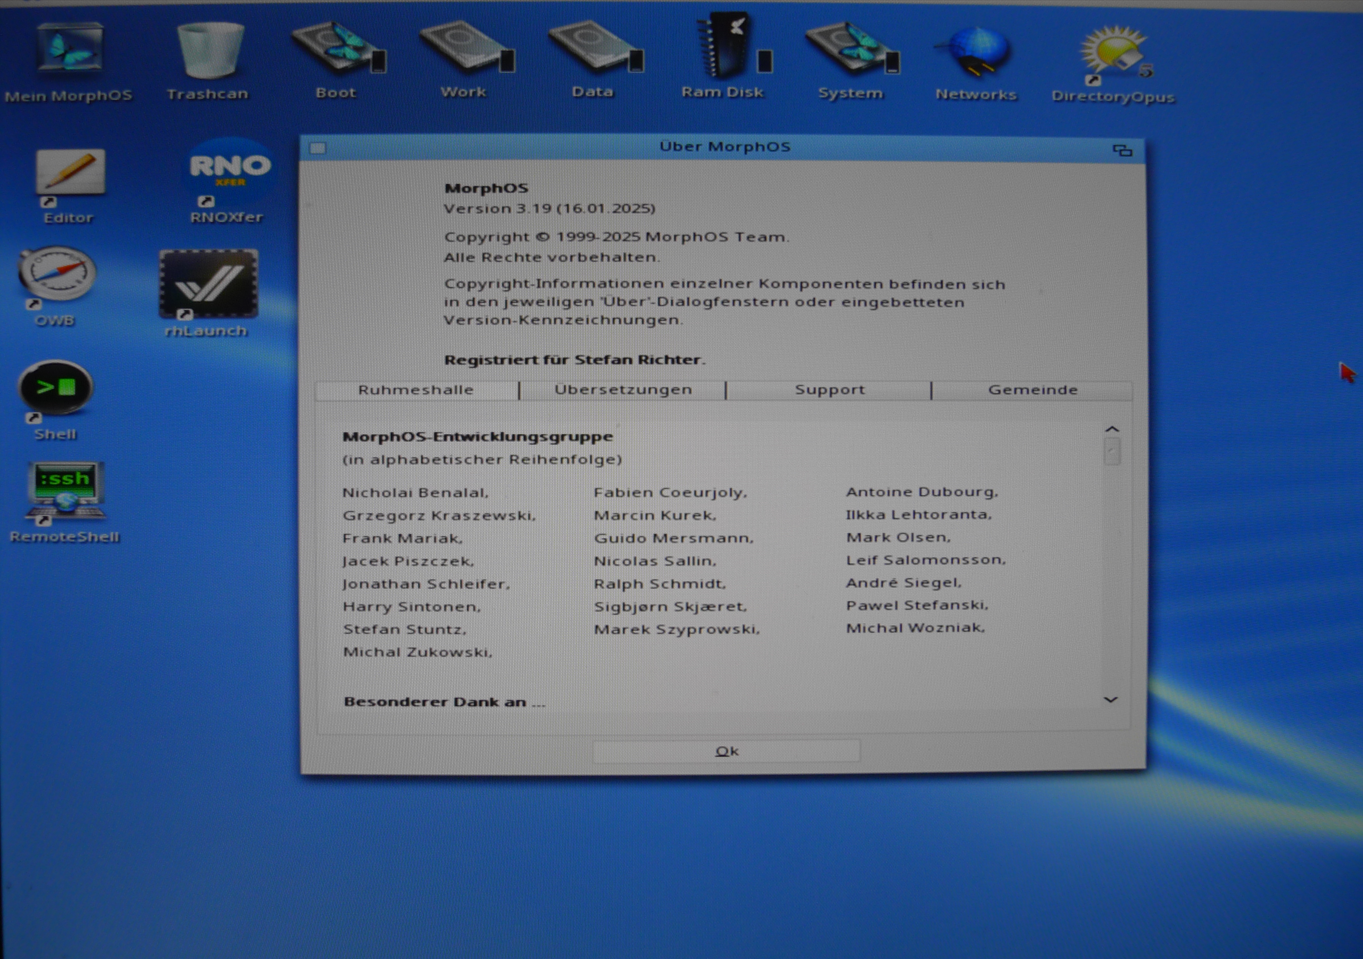Click the name Ralph Schmidt
This screenshot has width=1363, height=959.
point(660,584)
